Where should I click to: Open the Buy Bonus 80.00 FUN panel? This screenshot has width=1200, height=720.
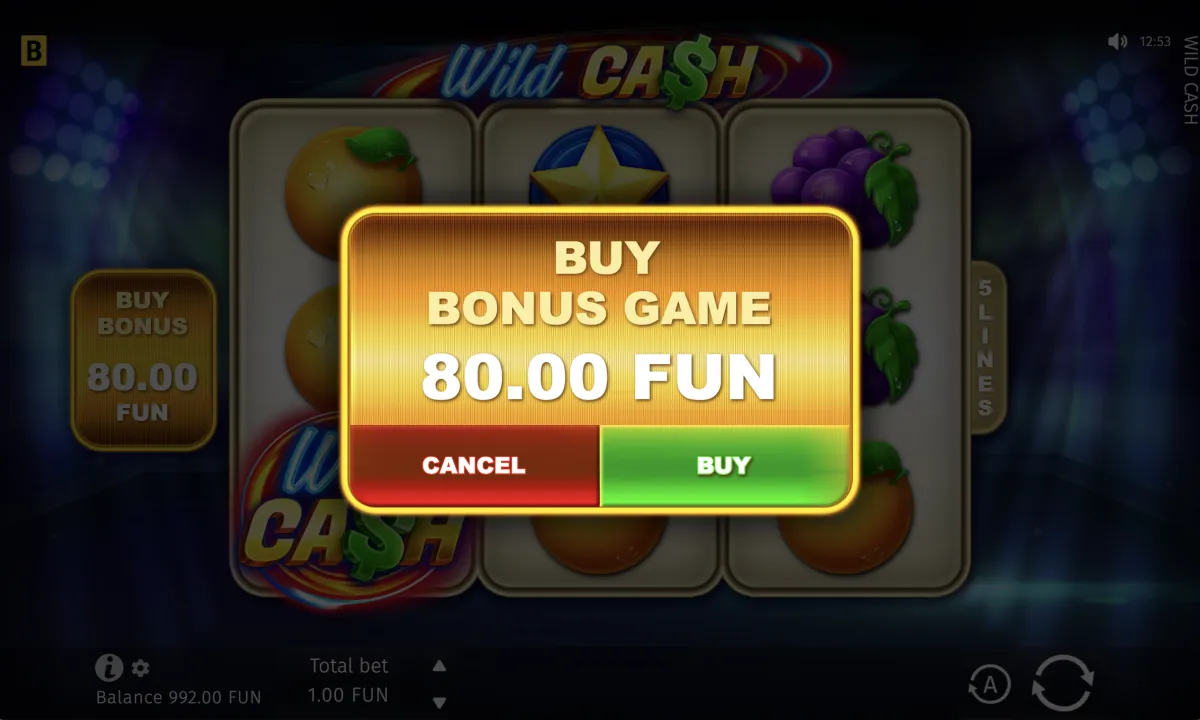point(143,359)
